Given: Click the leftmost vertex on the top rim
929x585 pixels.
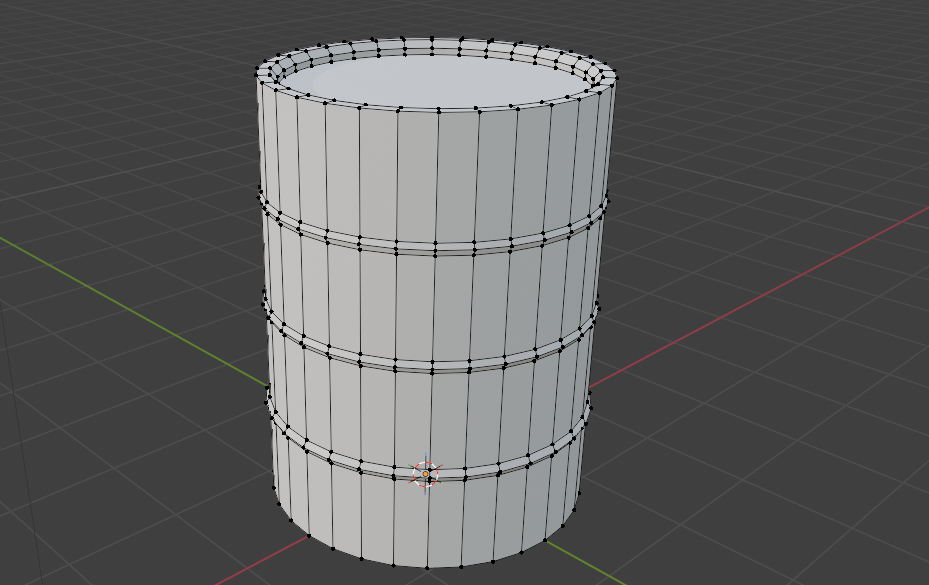Looking at the screenshot, I should click(x=257, y=74).
